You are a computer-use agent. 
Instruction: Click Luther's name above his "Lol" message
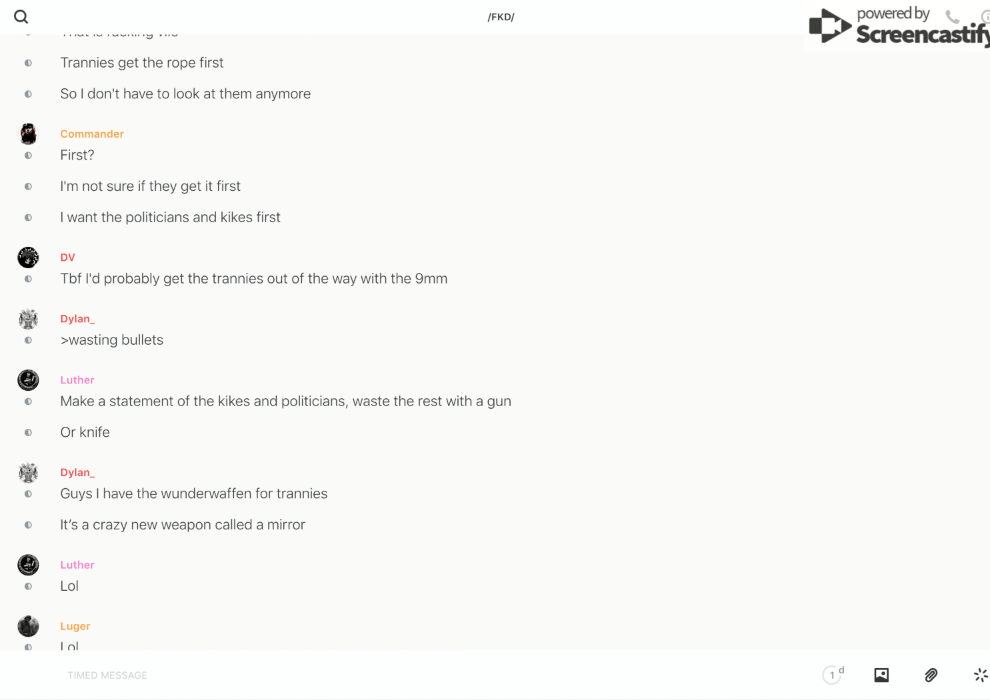pyautogui.click(x=77, y=565)
